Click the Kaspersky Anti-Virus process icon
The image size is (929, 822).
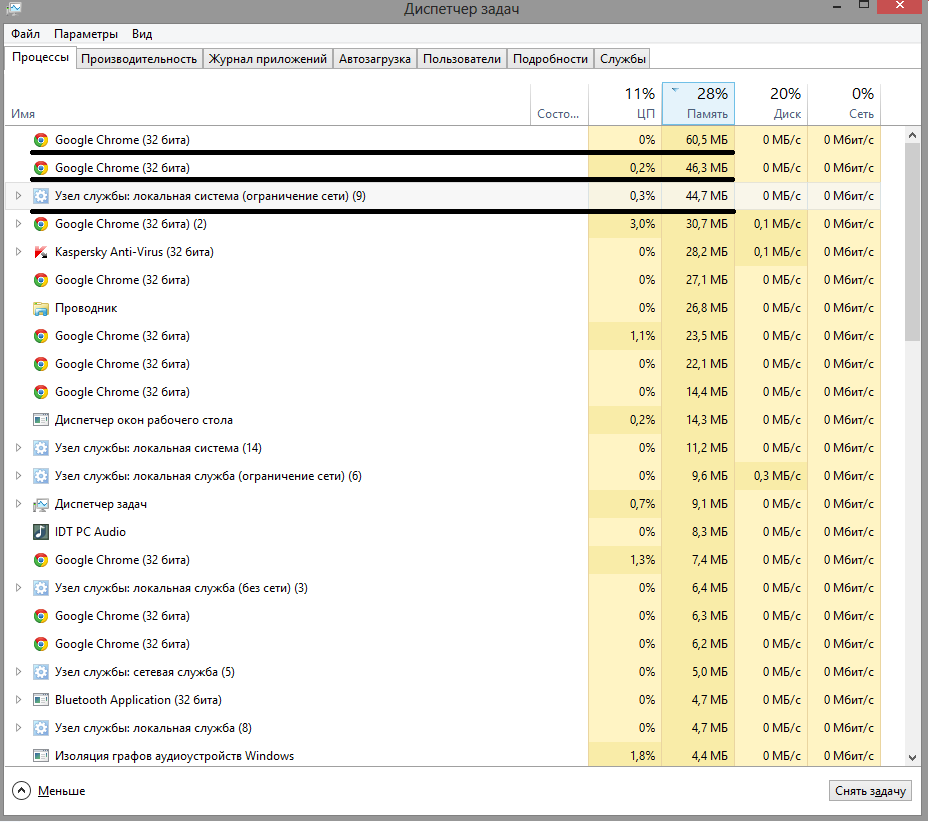41,252
